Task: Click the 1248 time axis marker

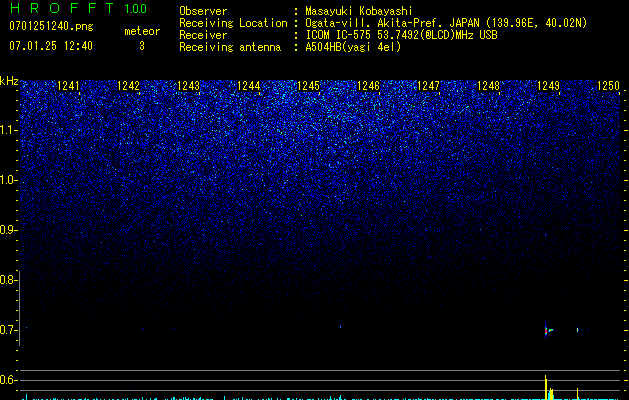Action: [489, 85]
